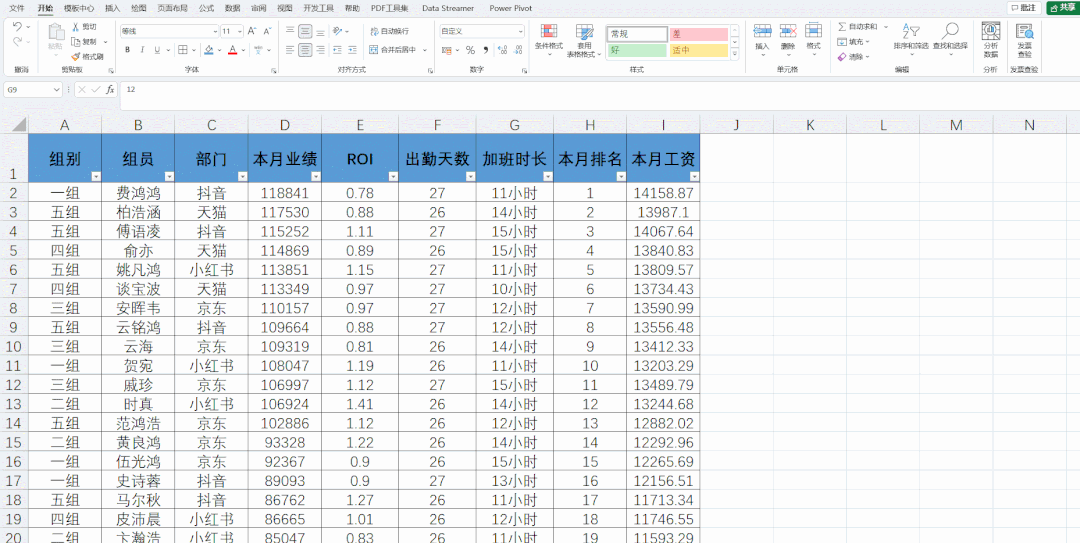
Task: Open text orientation tool
Action: pos(338,31)
